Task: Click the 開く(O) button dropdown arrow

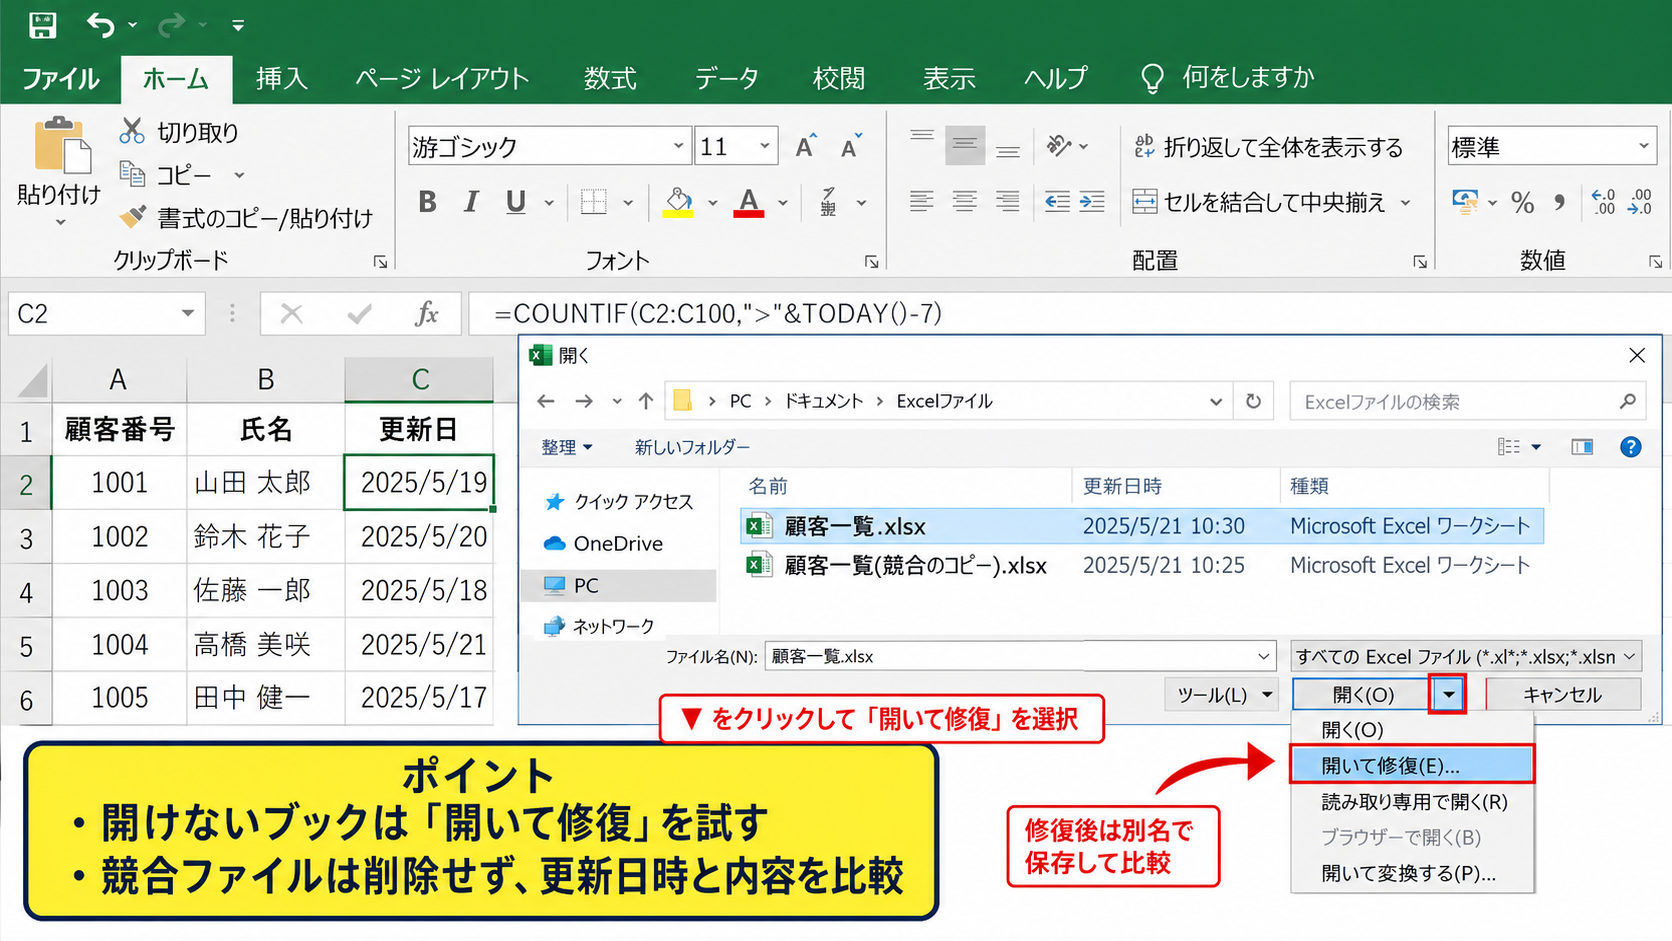Action: point(1448,694)
